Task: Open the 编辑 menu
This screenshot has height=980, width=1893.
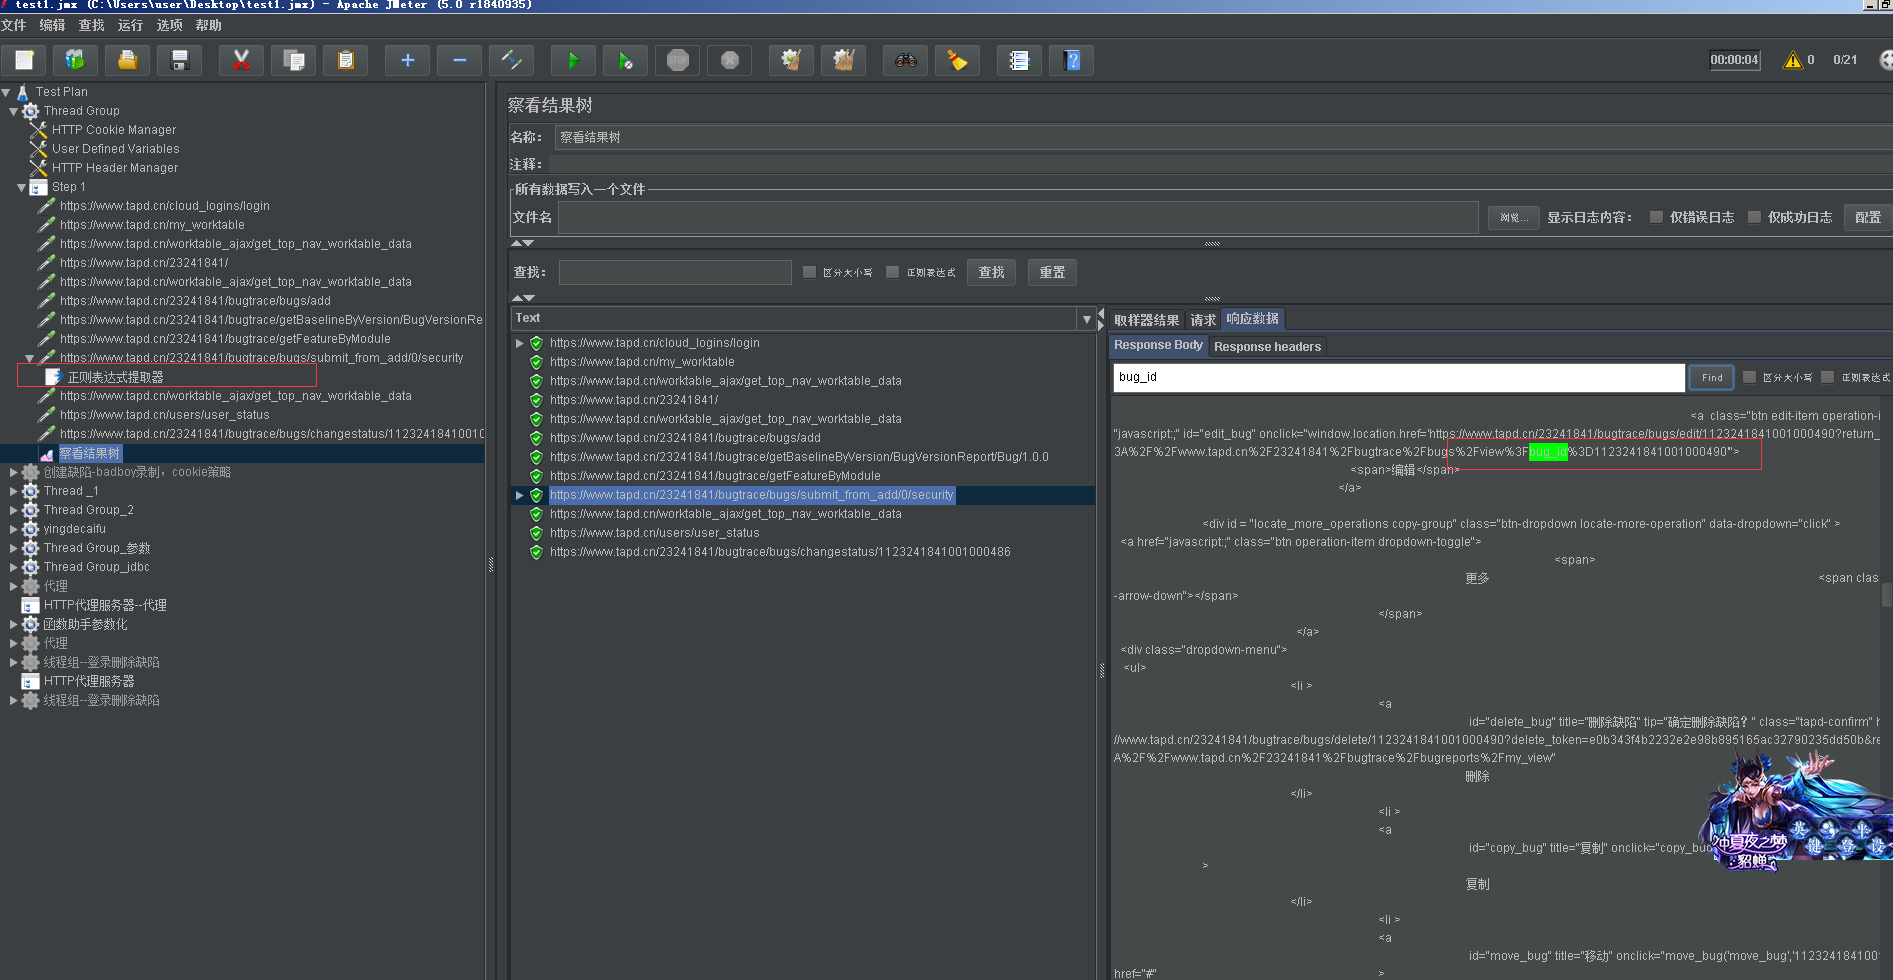Action: point(52,25)
